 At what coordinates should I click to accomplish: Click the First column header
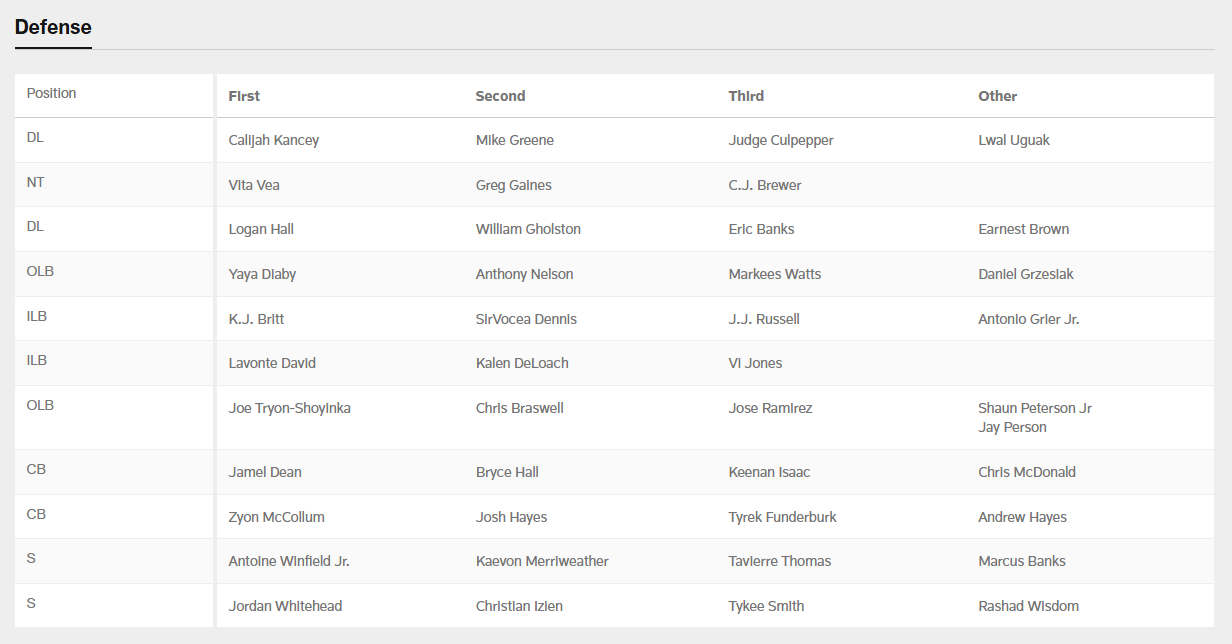[244, 96]
